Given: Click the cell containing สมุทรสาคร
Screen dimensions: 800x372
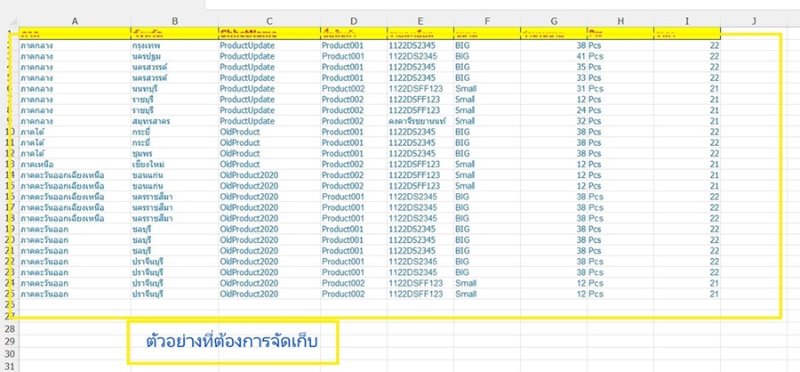Looking at the screenshot, I should (174, 121).
